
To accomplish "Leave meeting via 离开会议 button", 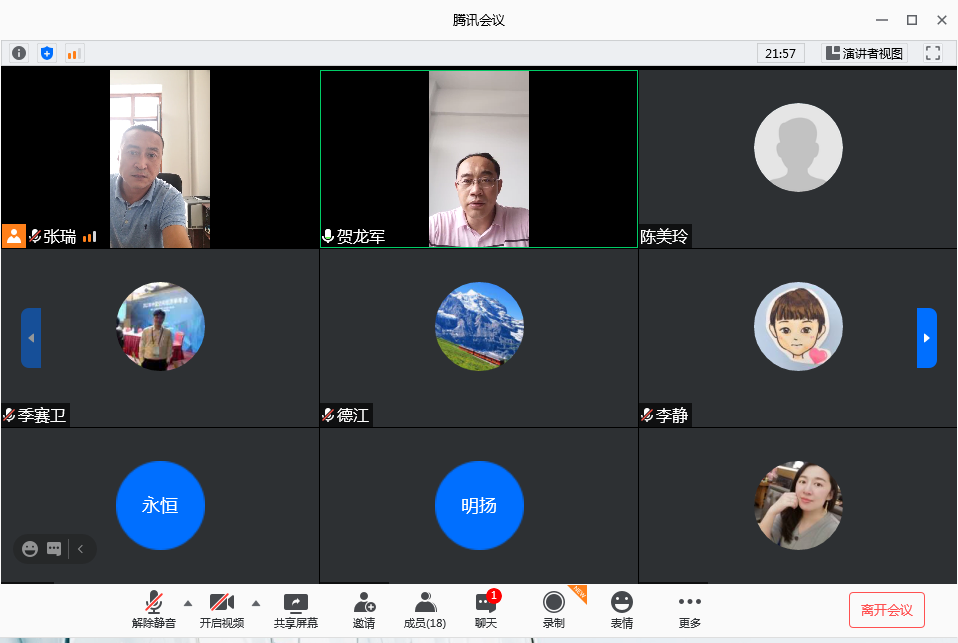I will click(886, 609).
